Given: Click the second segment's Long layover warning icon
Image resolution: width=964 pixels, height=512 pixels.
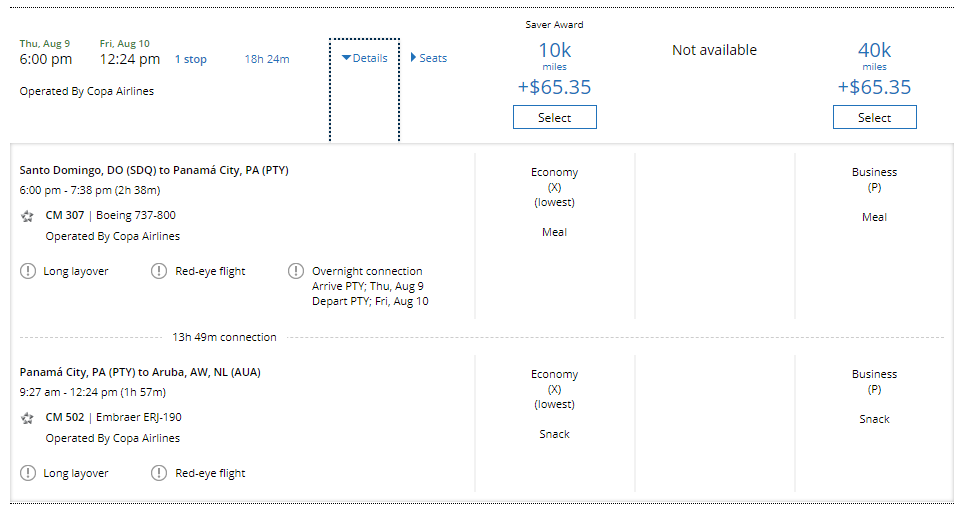Looking at the screenshot, I should click(28, 473).
